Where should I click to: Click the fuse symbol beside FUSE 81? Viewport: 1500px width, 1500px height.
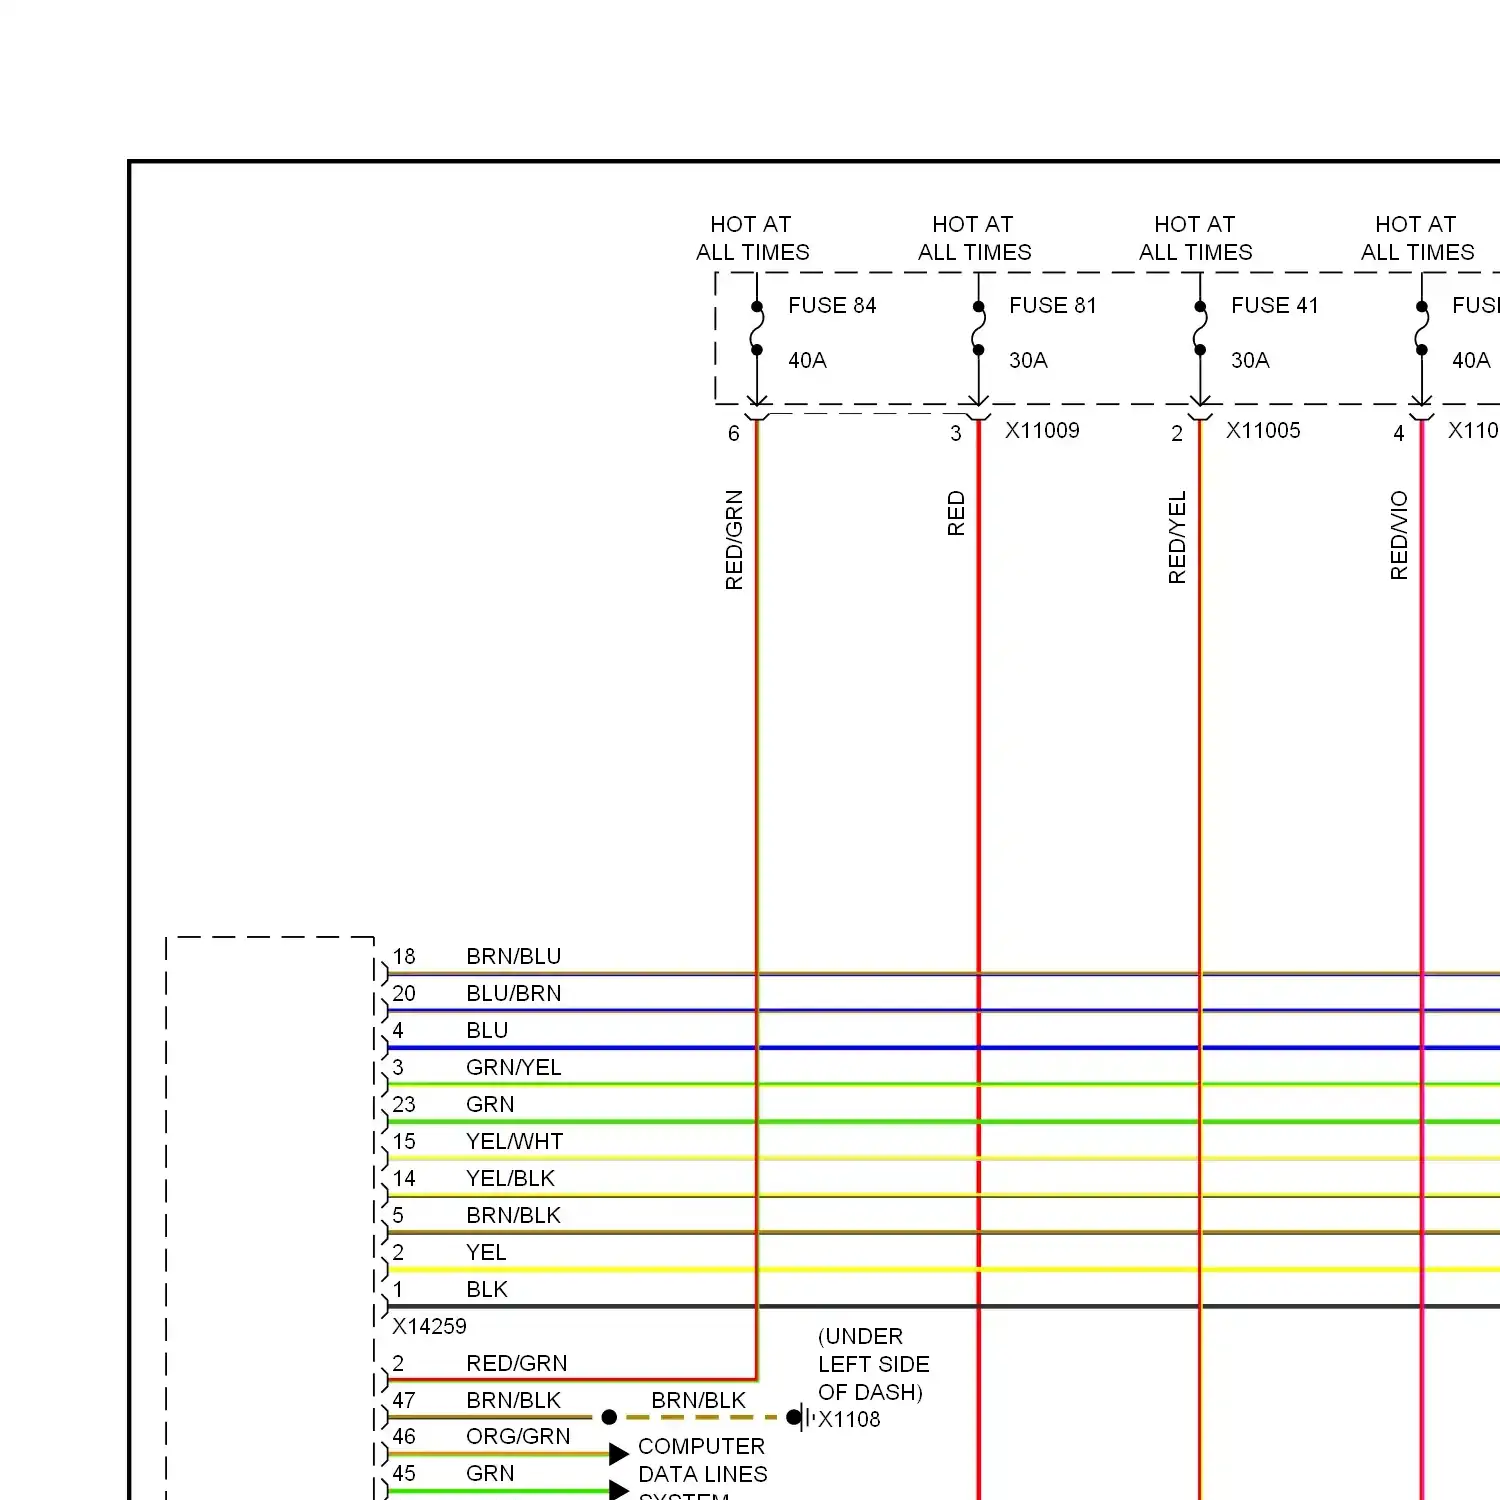(x=979, y=328)
